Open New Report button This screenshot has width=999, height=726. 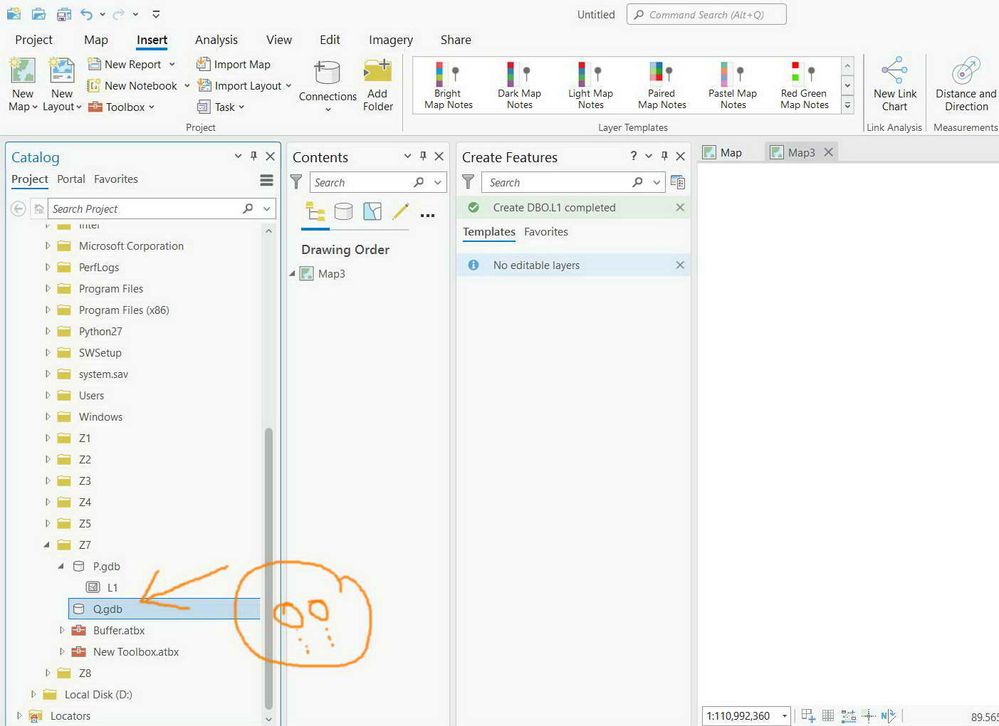tap(131, 64)
